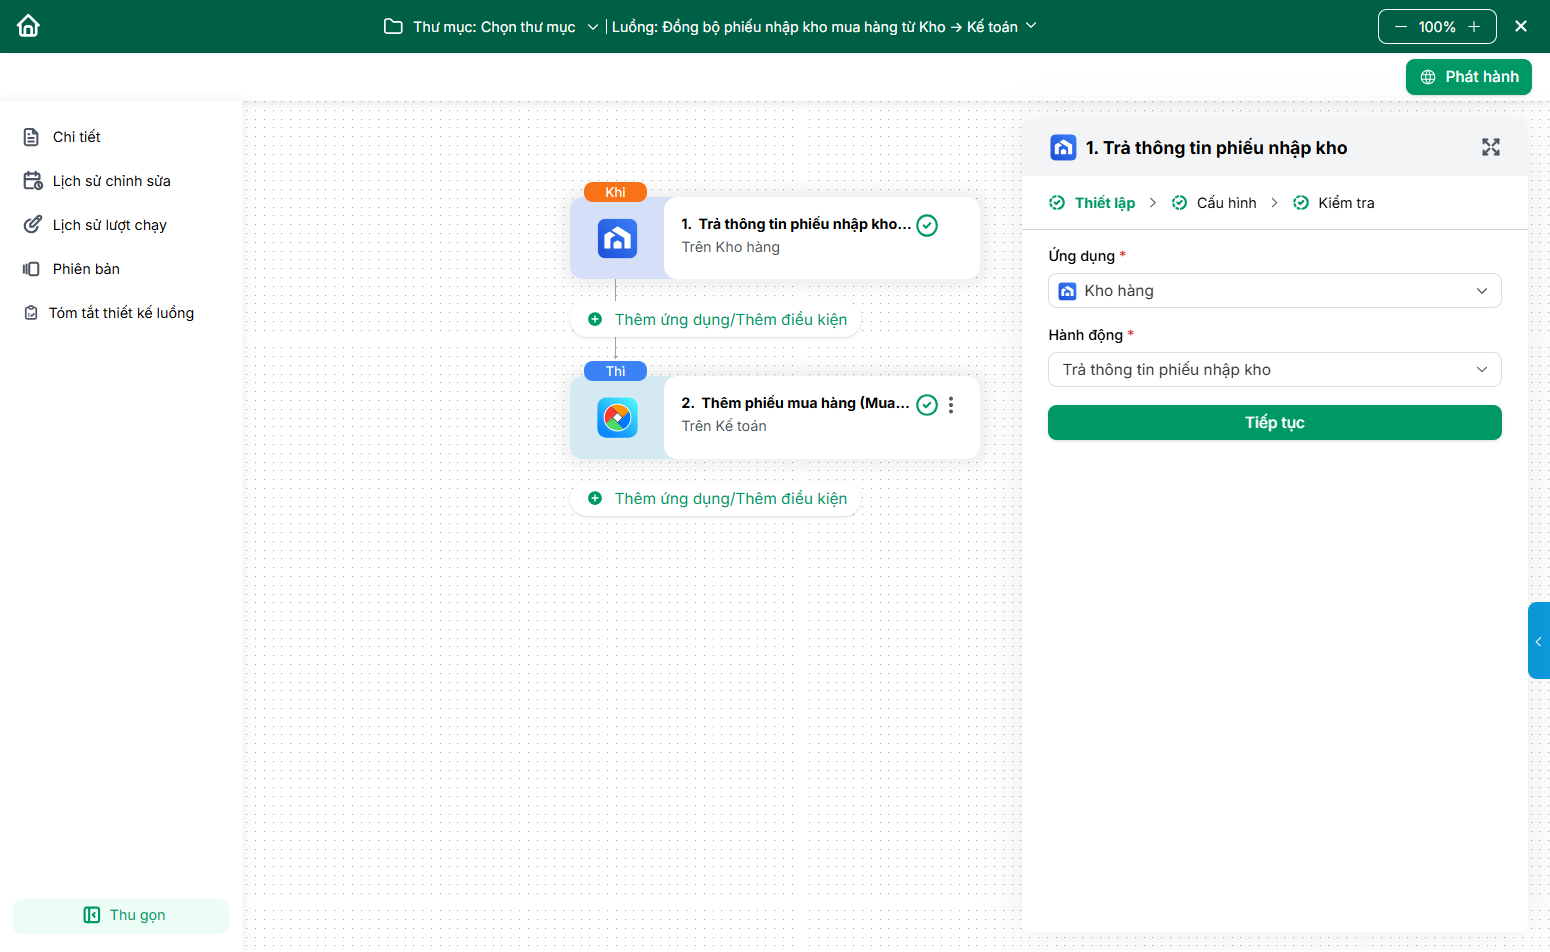Click the home icon in top bar
1550x952 pixels.
coord(28,26)
